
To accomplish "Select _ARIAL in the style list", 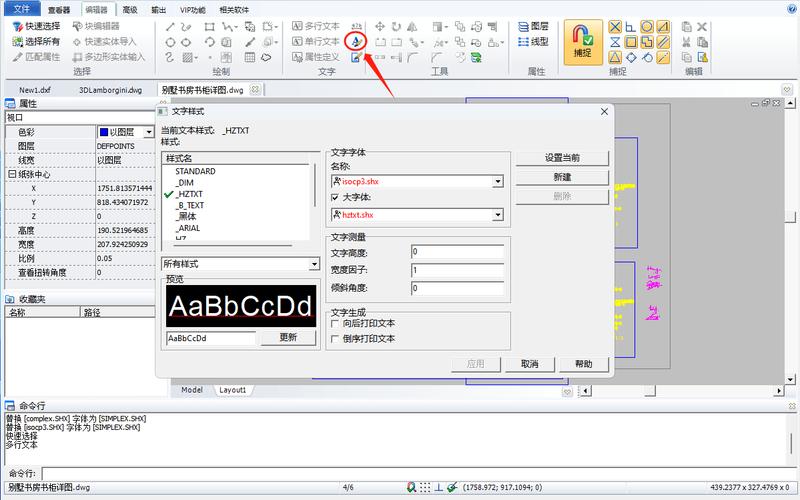I will pyautogui.click(x=188, y=228).
